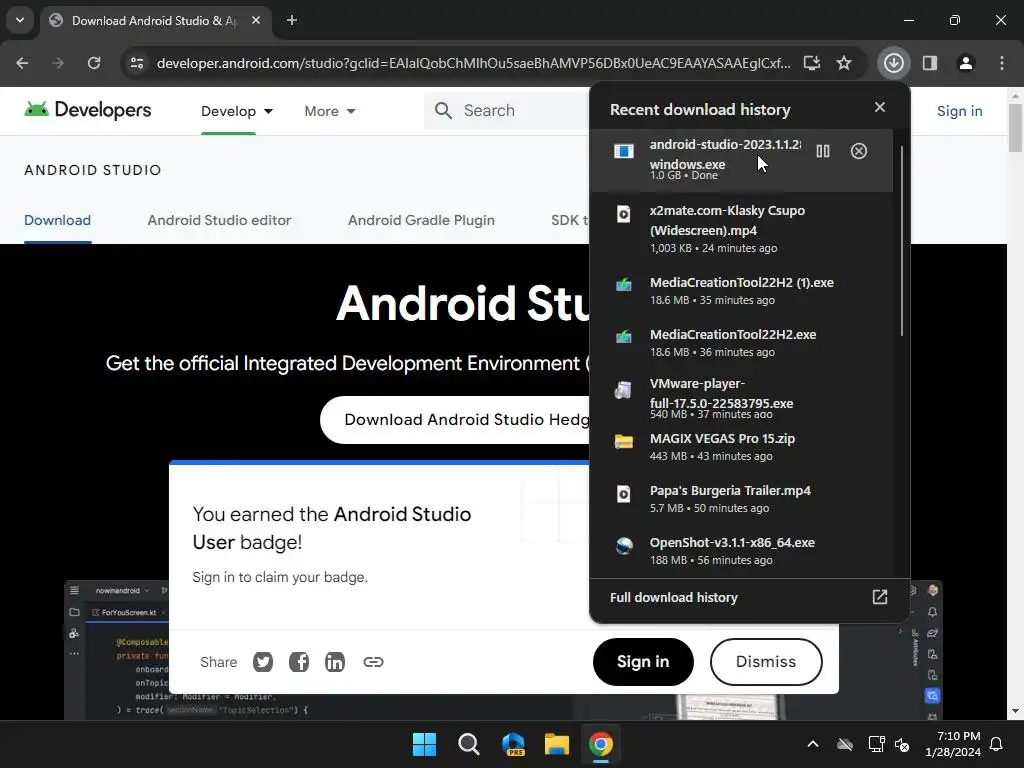The height and width of the screenshot is (768, 1024).
Task: Share on Twitter icon
Action: (263, 662)
